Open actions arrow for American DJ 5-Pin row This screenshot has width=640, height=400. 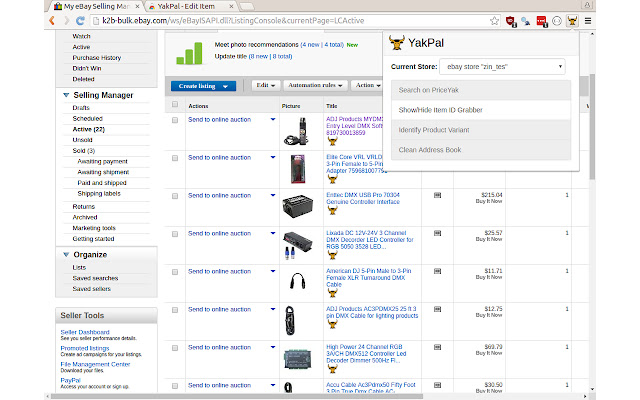point(273,271)
